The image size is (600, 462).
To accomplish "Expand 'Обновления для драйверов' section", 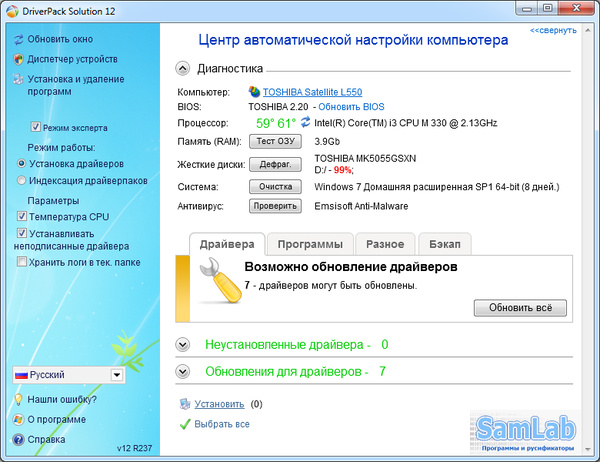I will click(182, 371).
